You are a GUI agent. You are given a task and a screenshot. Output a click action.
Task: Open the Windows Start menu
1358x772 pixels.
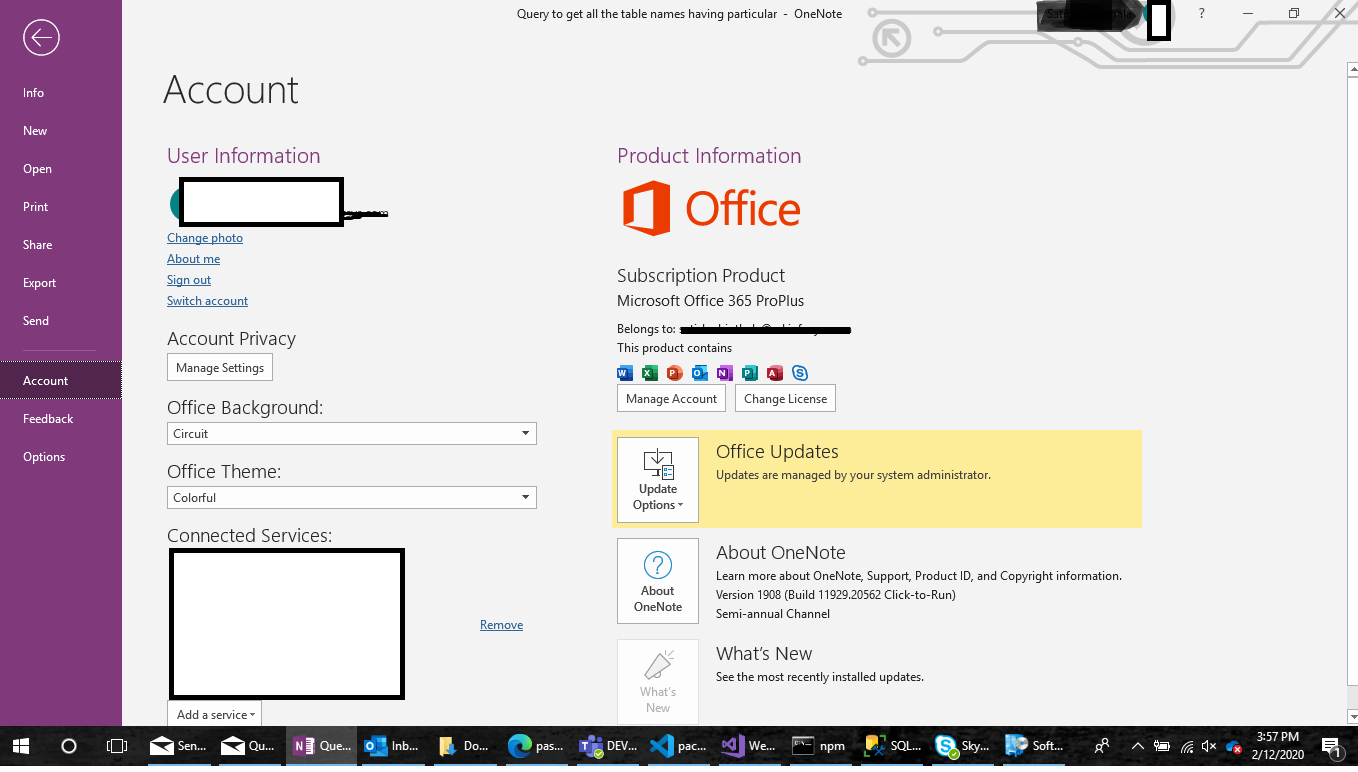coord(20,746)
